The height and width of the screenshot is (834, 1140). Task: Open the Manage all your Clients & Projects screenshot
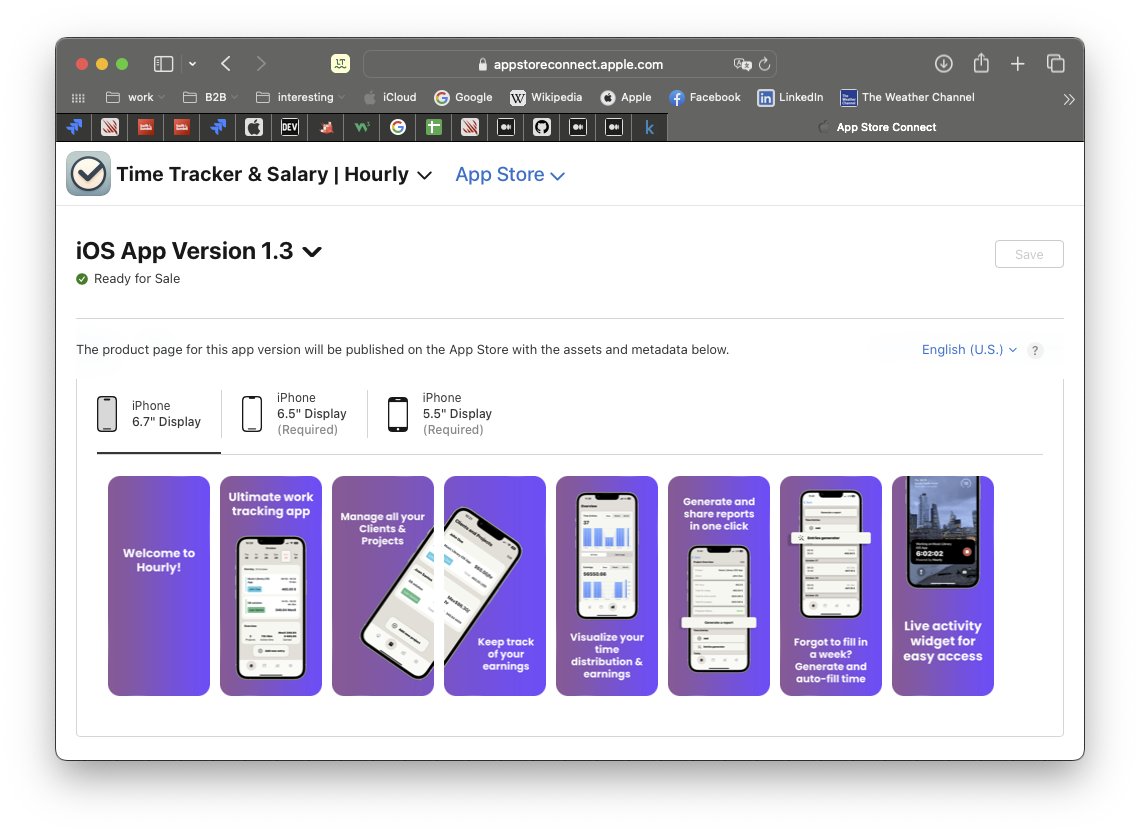[x=382, y=586]
